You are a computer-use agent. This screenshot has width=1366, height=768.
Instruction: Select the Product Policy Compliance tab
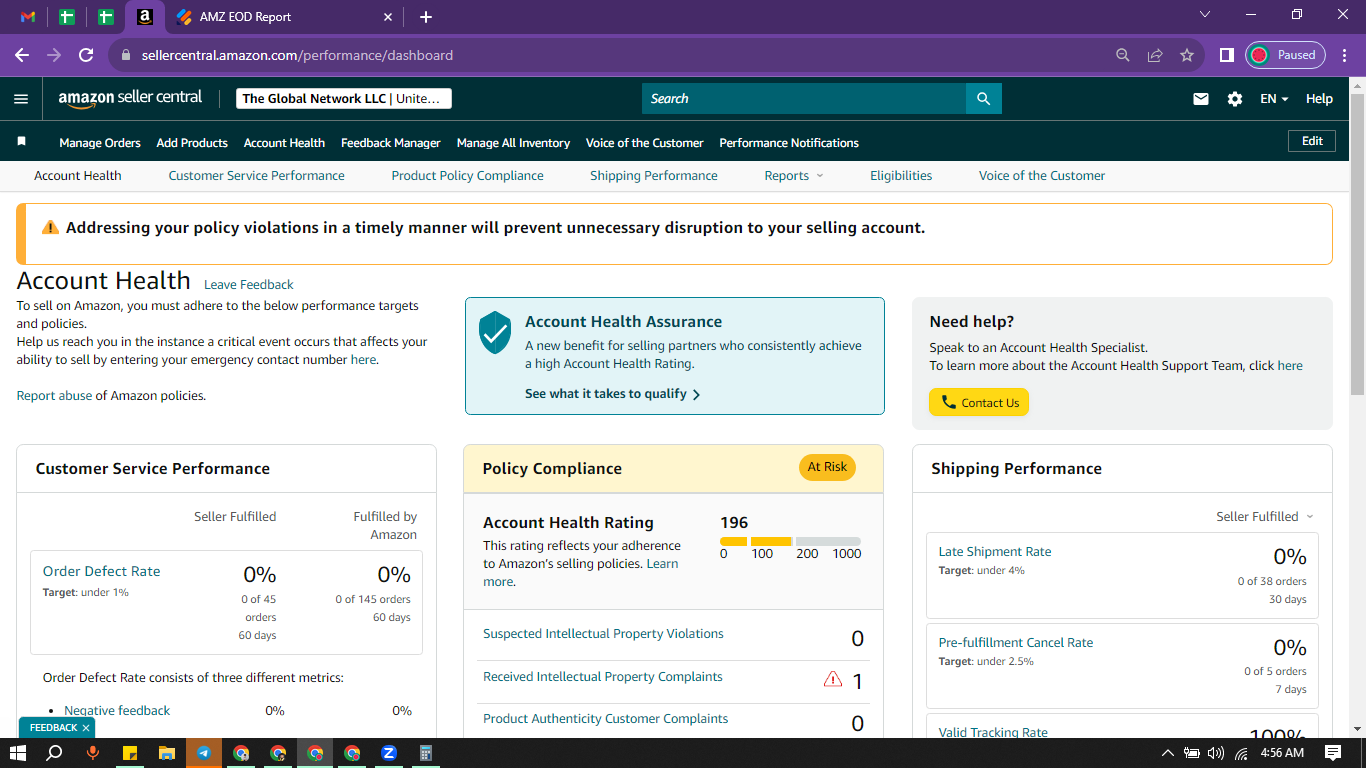point(467,175)
